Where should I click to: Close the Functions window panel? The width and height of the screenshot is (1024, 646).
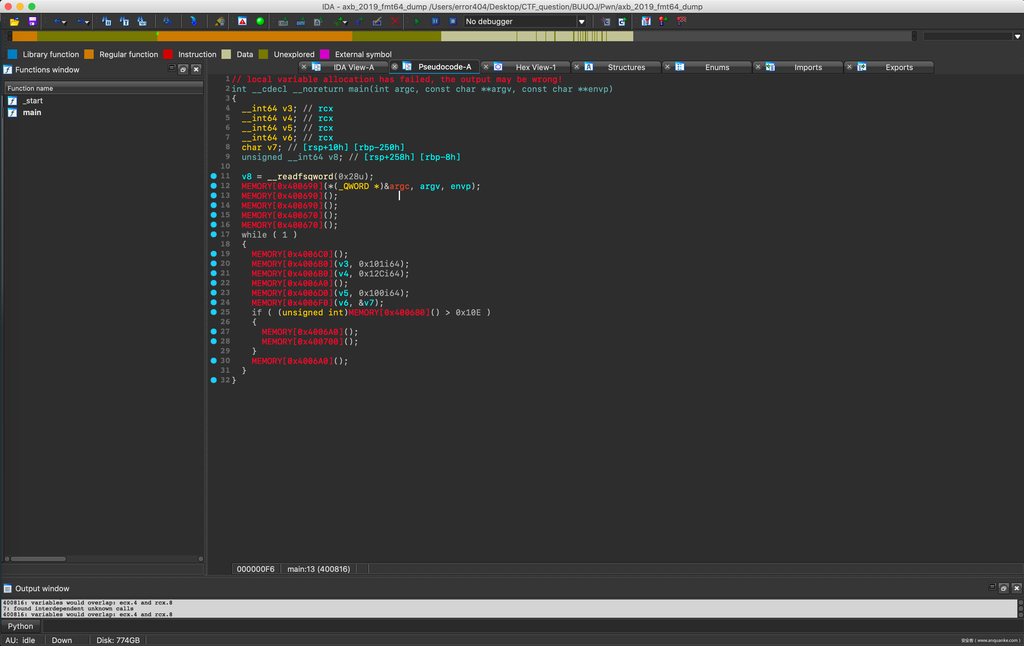tap(196, 69)
